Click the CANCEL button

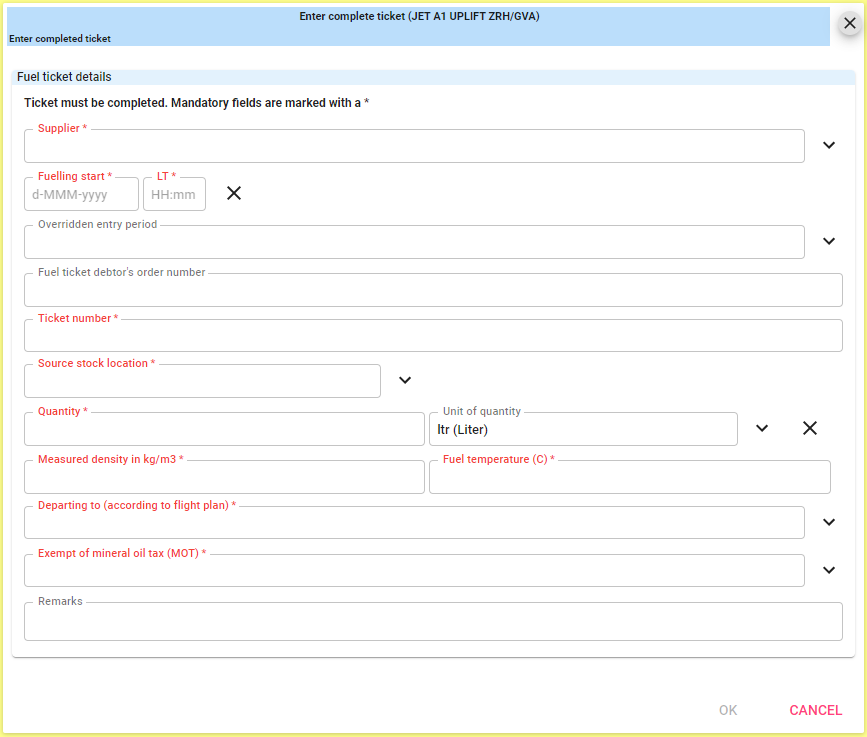[815, 710]
